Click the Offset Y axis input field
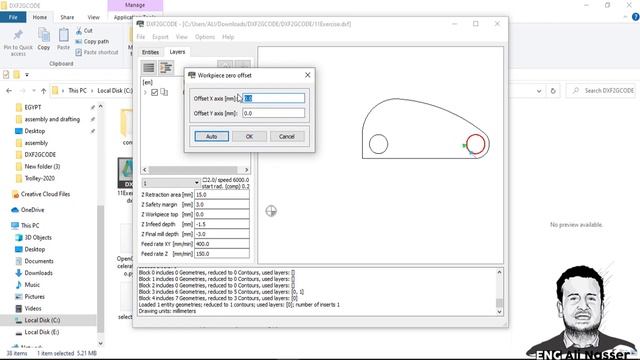This screenshot has height=360, width=640. click(273, 113)
